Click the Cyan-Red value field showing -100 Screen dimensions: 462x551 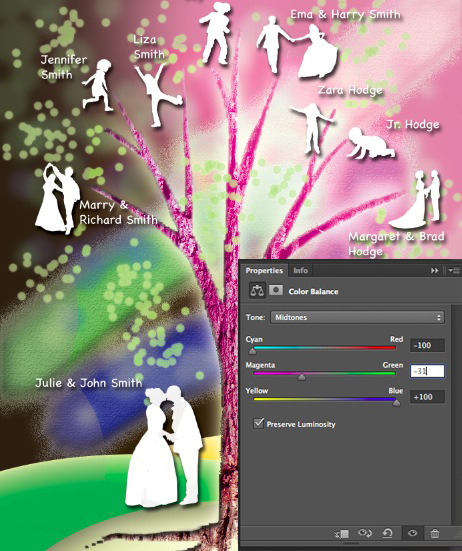427,345
